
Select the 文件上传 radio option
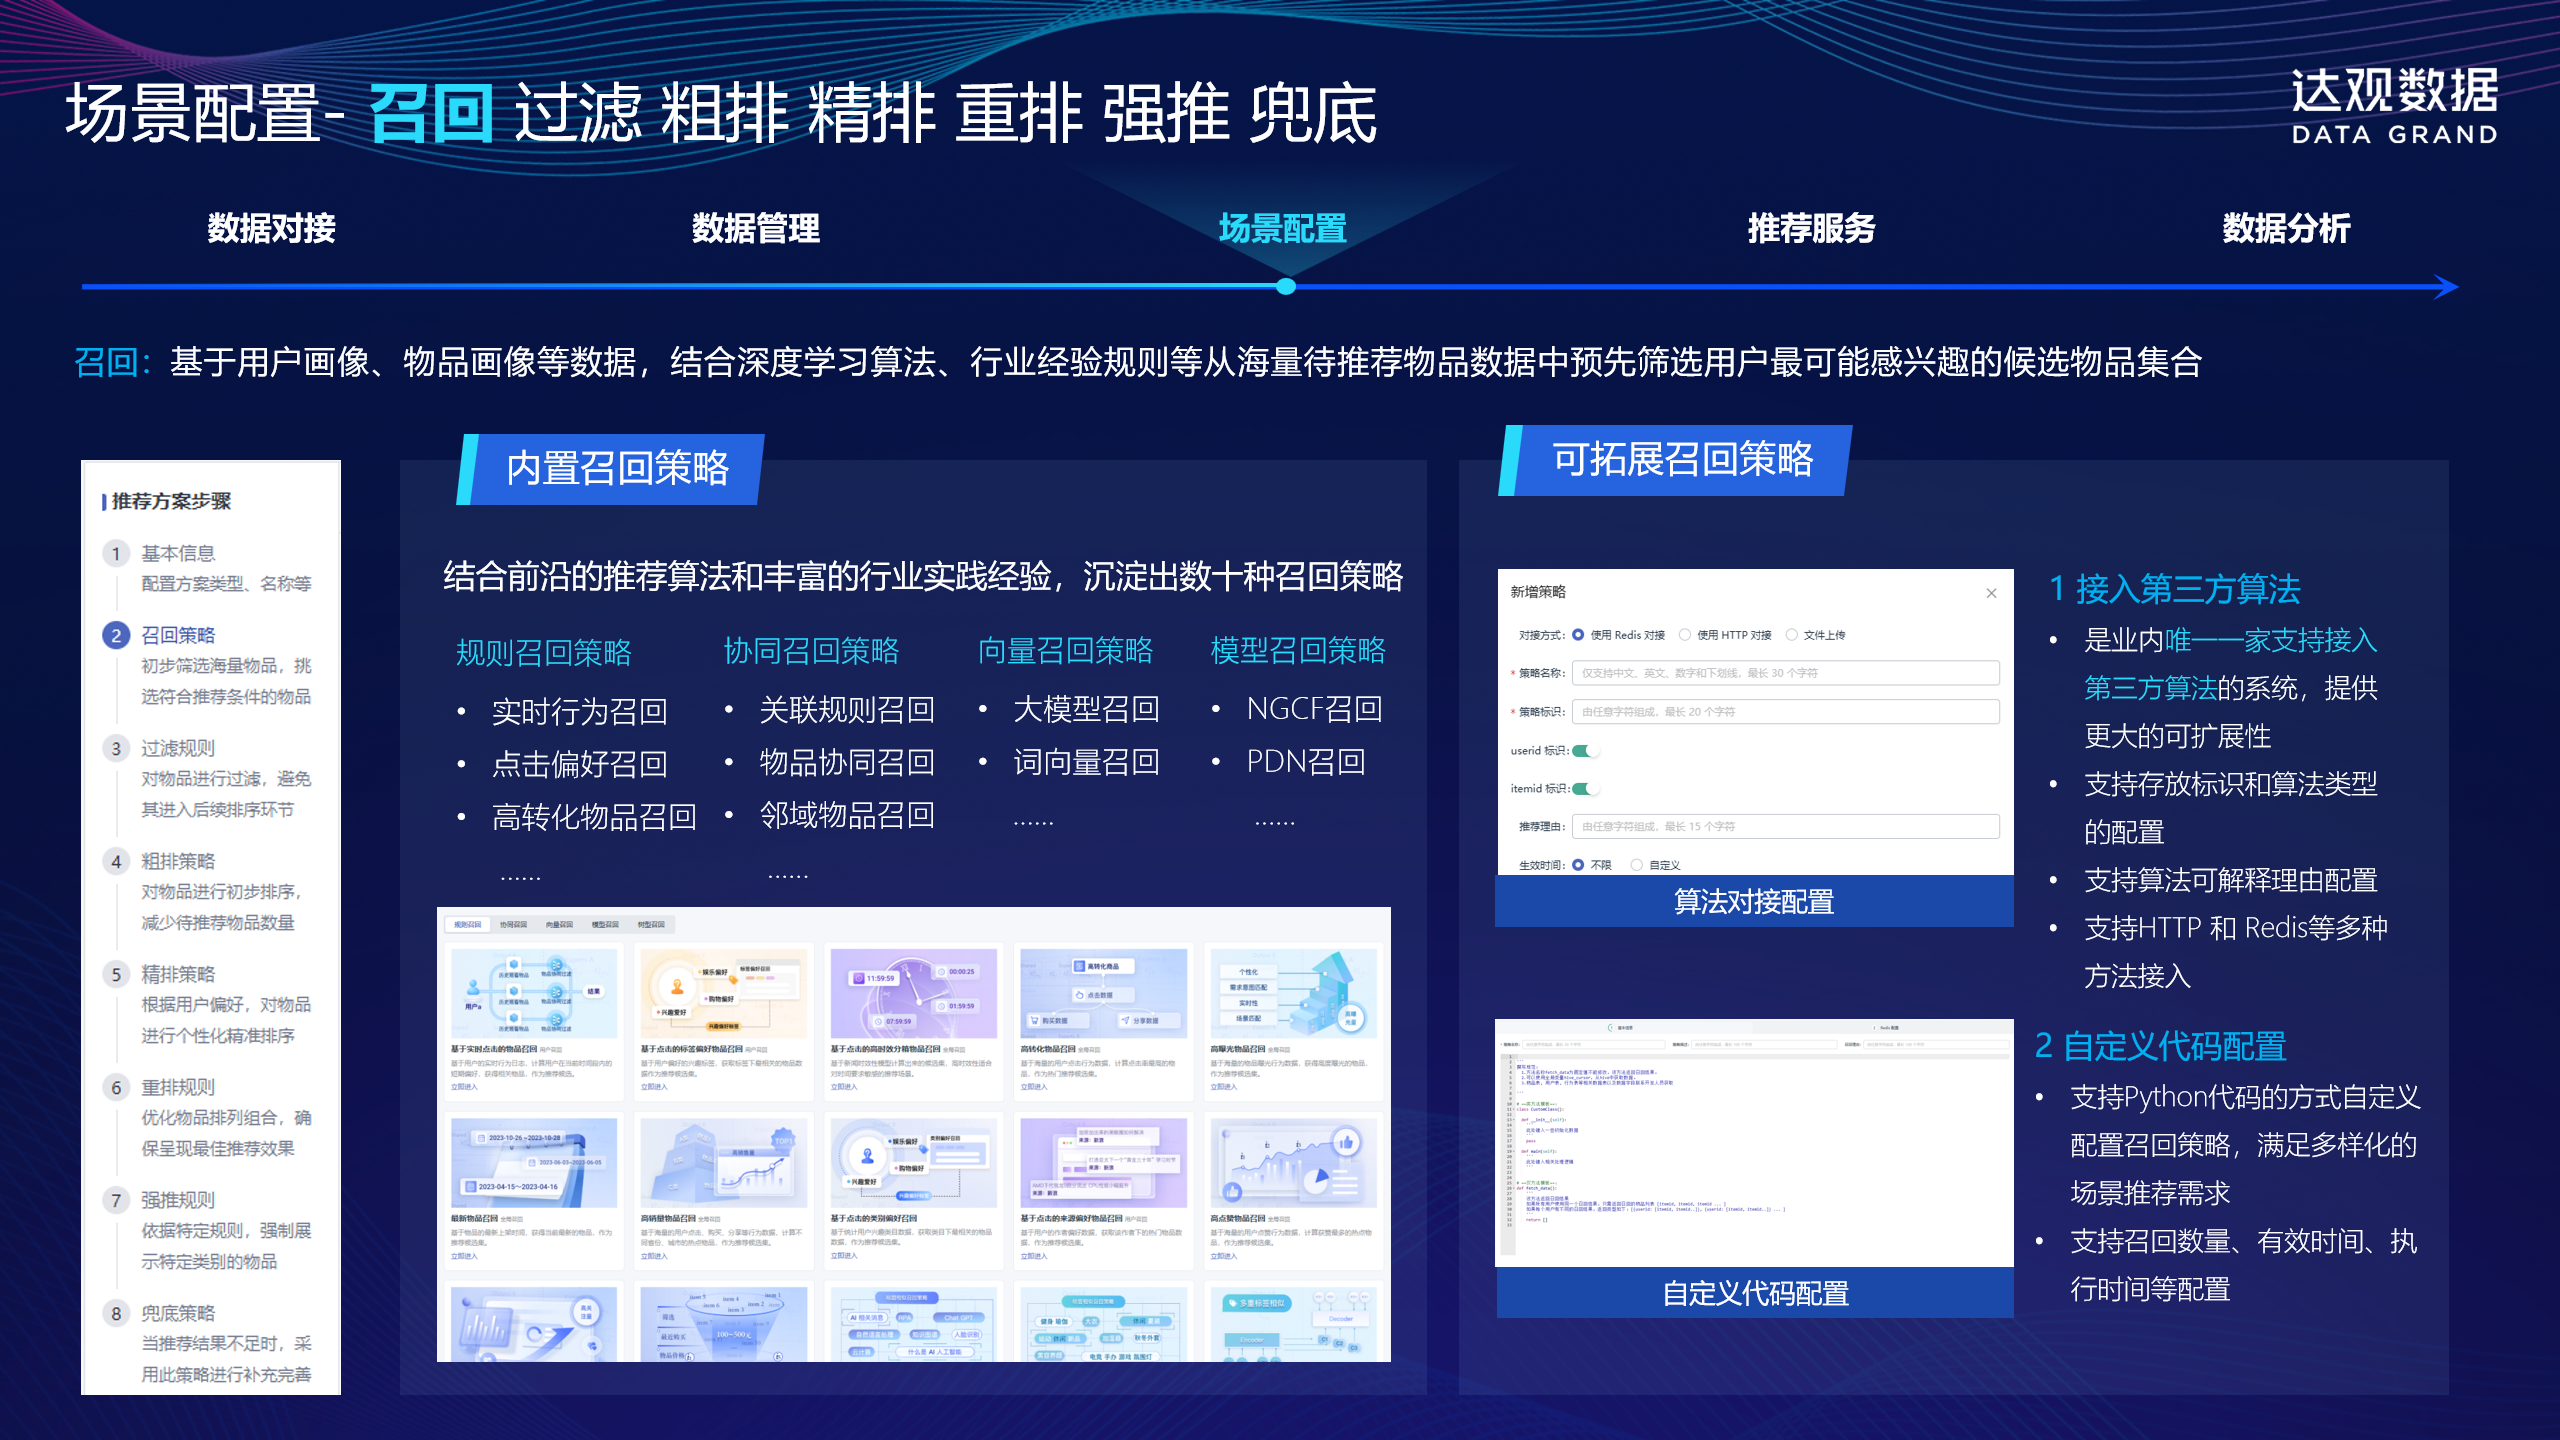coord(1792,635)
